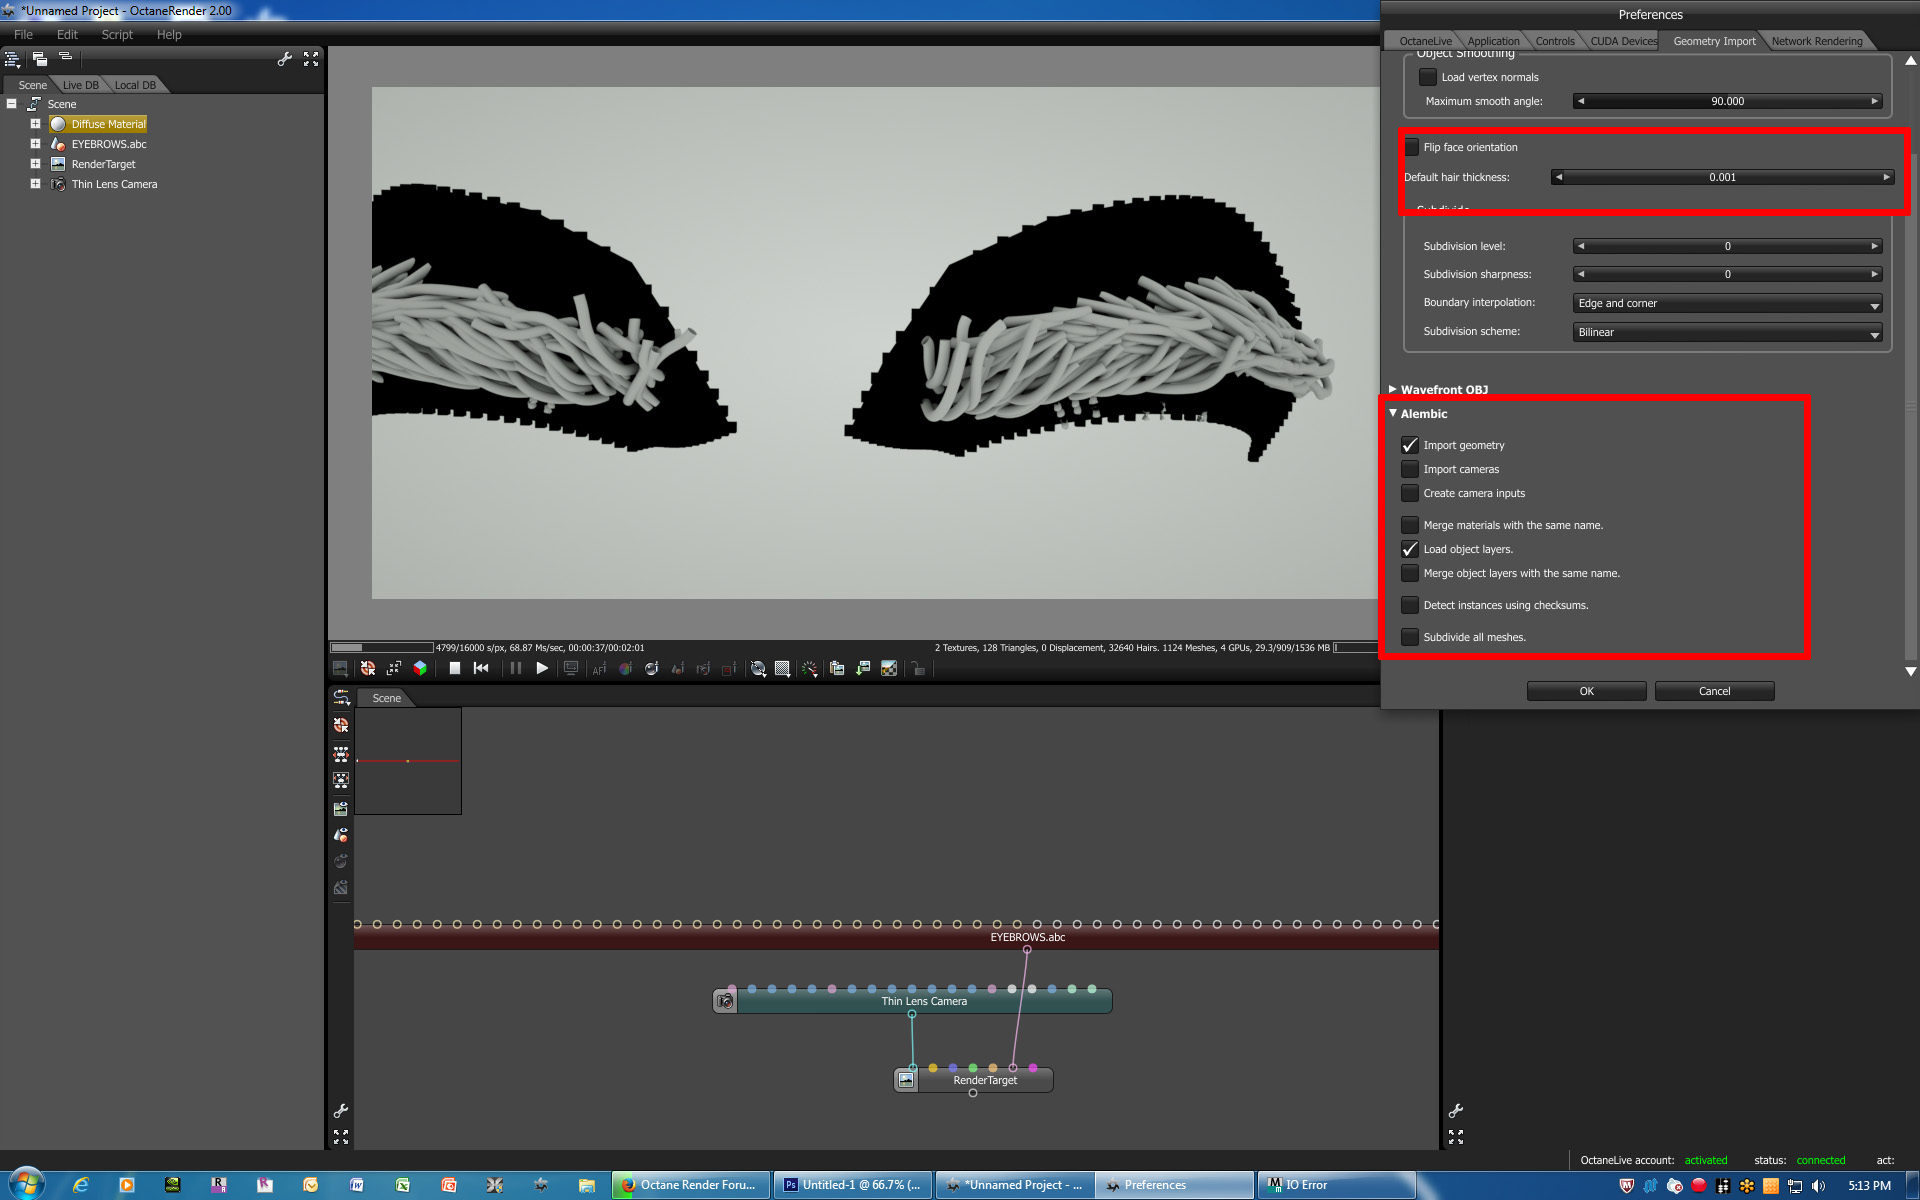The image size is (1920, 1200).
Task: Switch to CUDA Devices tab
Action: tap(1622, 41)
